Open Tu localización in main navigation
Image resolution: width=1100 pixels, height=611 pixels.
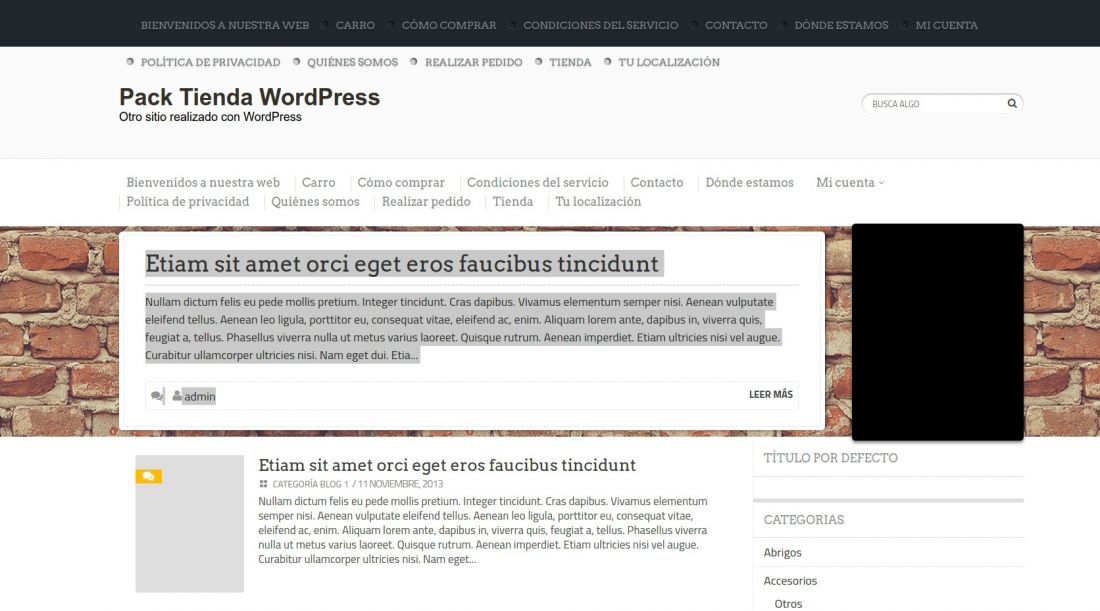598,202
